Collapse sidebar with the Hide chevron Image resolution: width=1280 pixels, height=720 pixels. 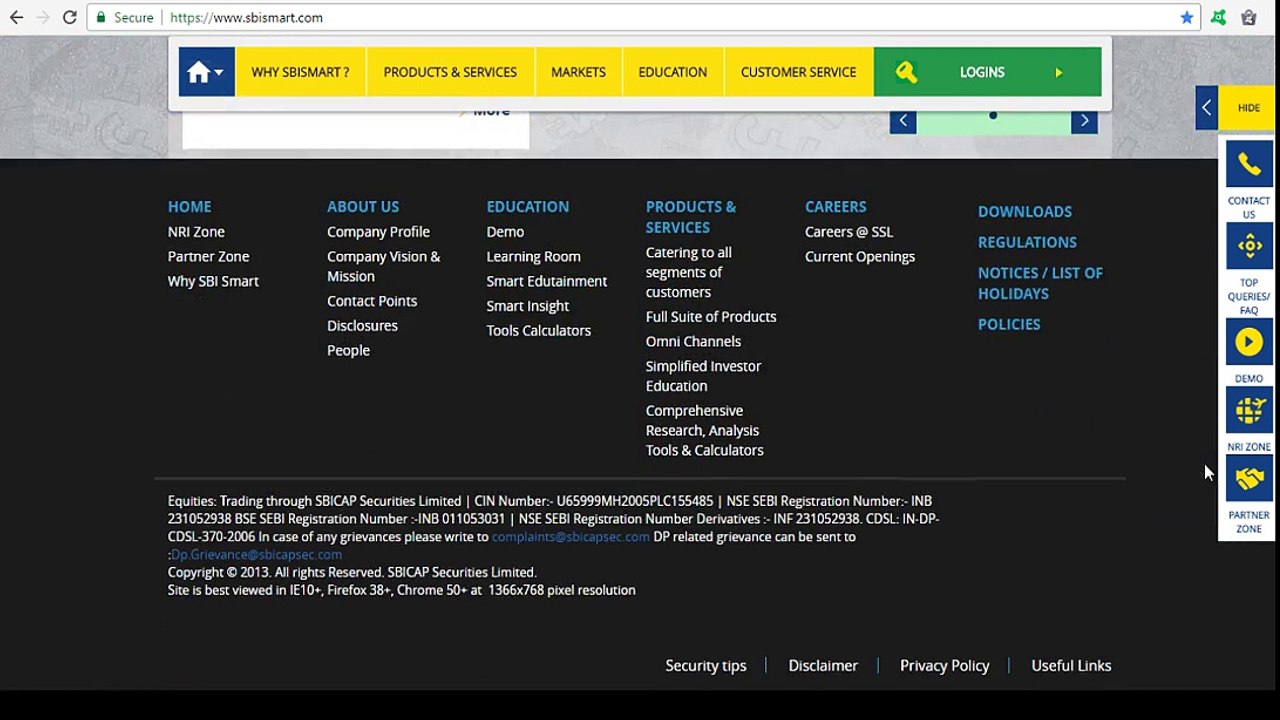coord(1206,108)
